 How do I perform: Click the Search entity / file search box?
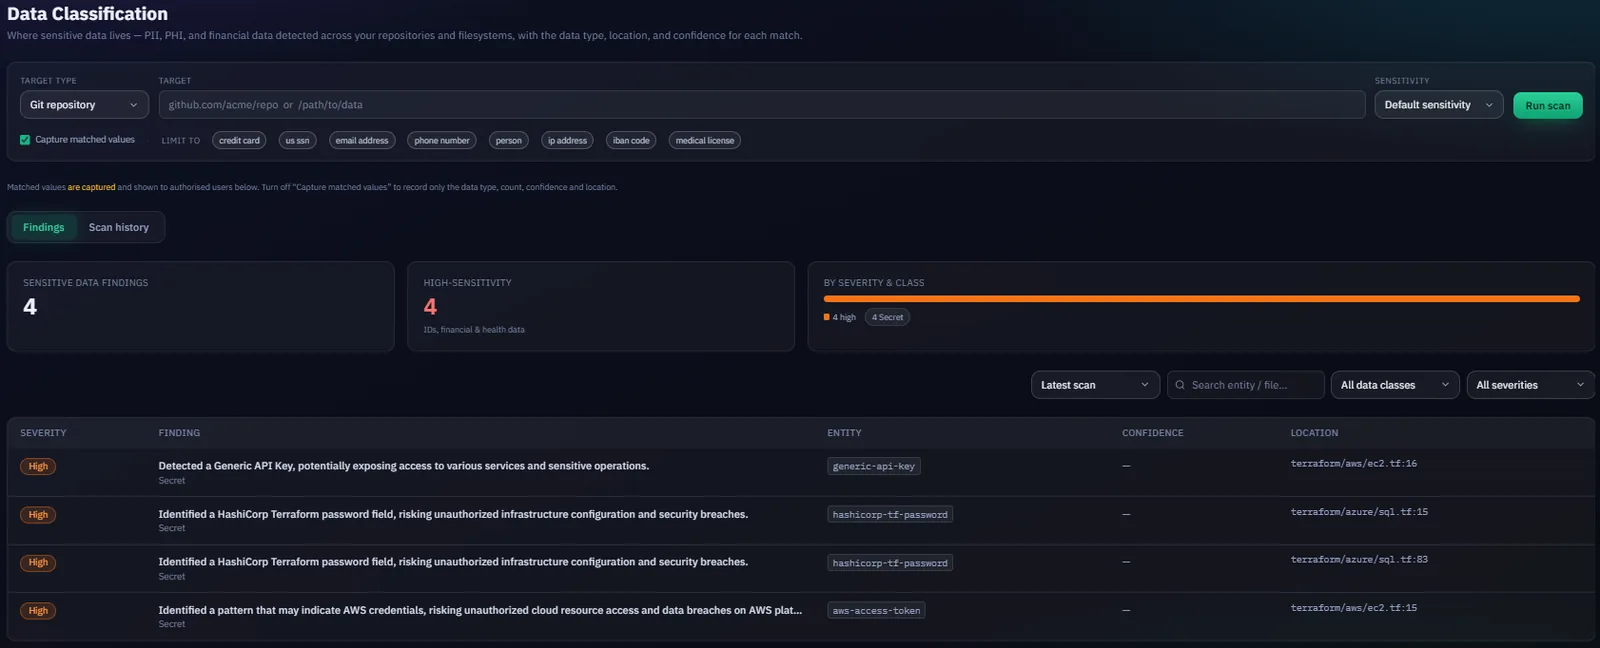[1246, 385]
